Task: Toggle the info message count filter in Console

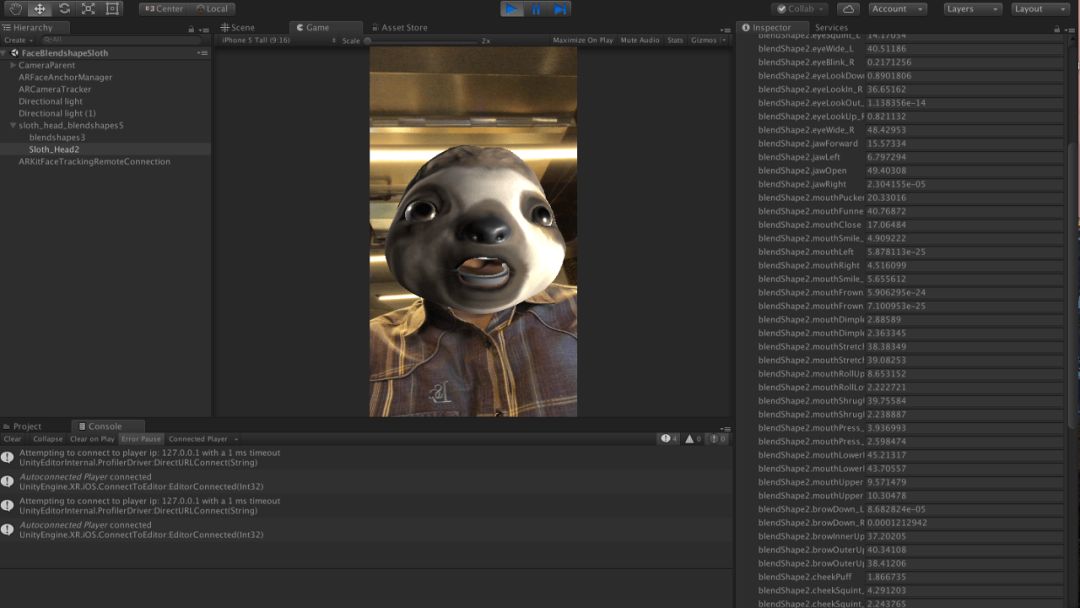Action: [x=669, y=439]
